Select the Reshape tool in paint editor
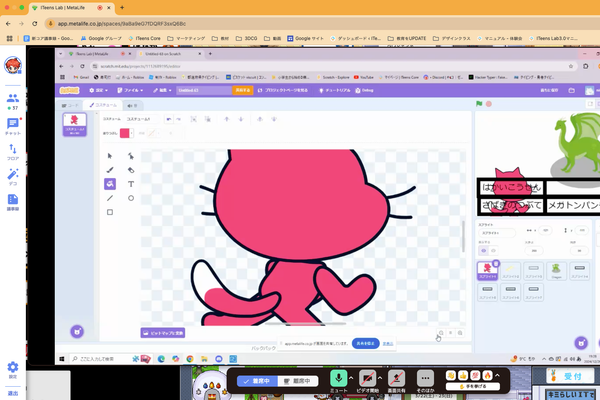600x400 pixels. click(131, 156)
